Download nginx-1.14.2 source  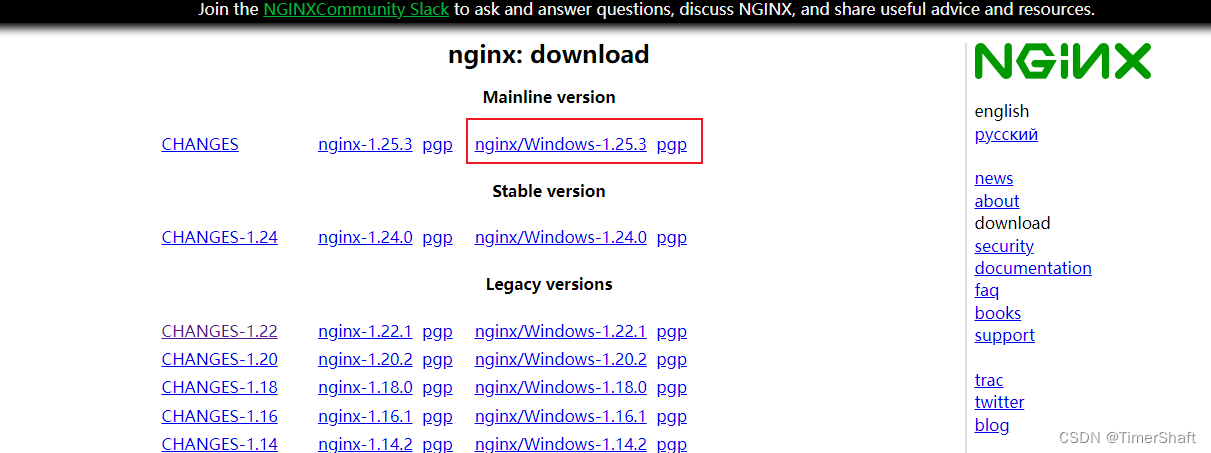pos(365,443)
